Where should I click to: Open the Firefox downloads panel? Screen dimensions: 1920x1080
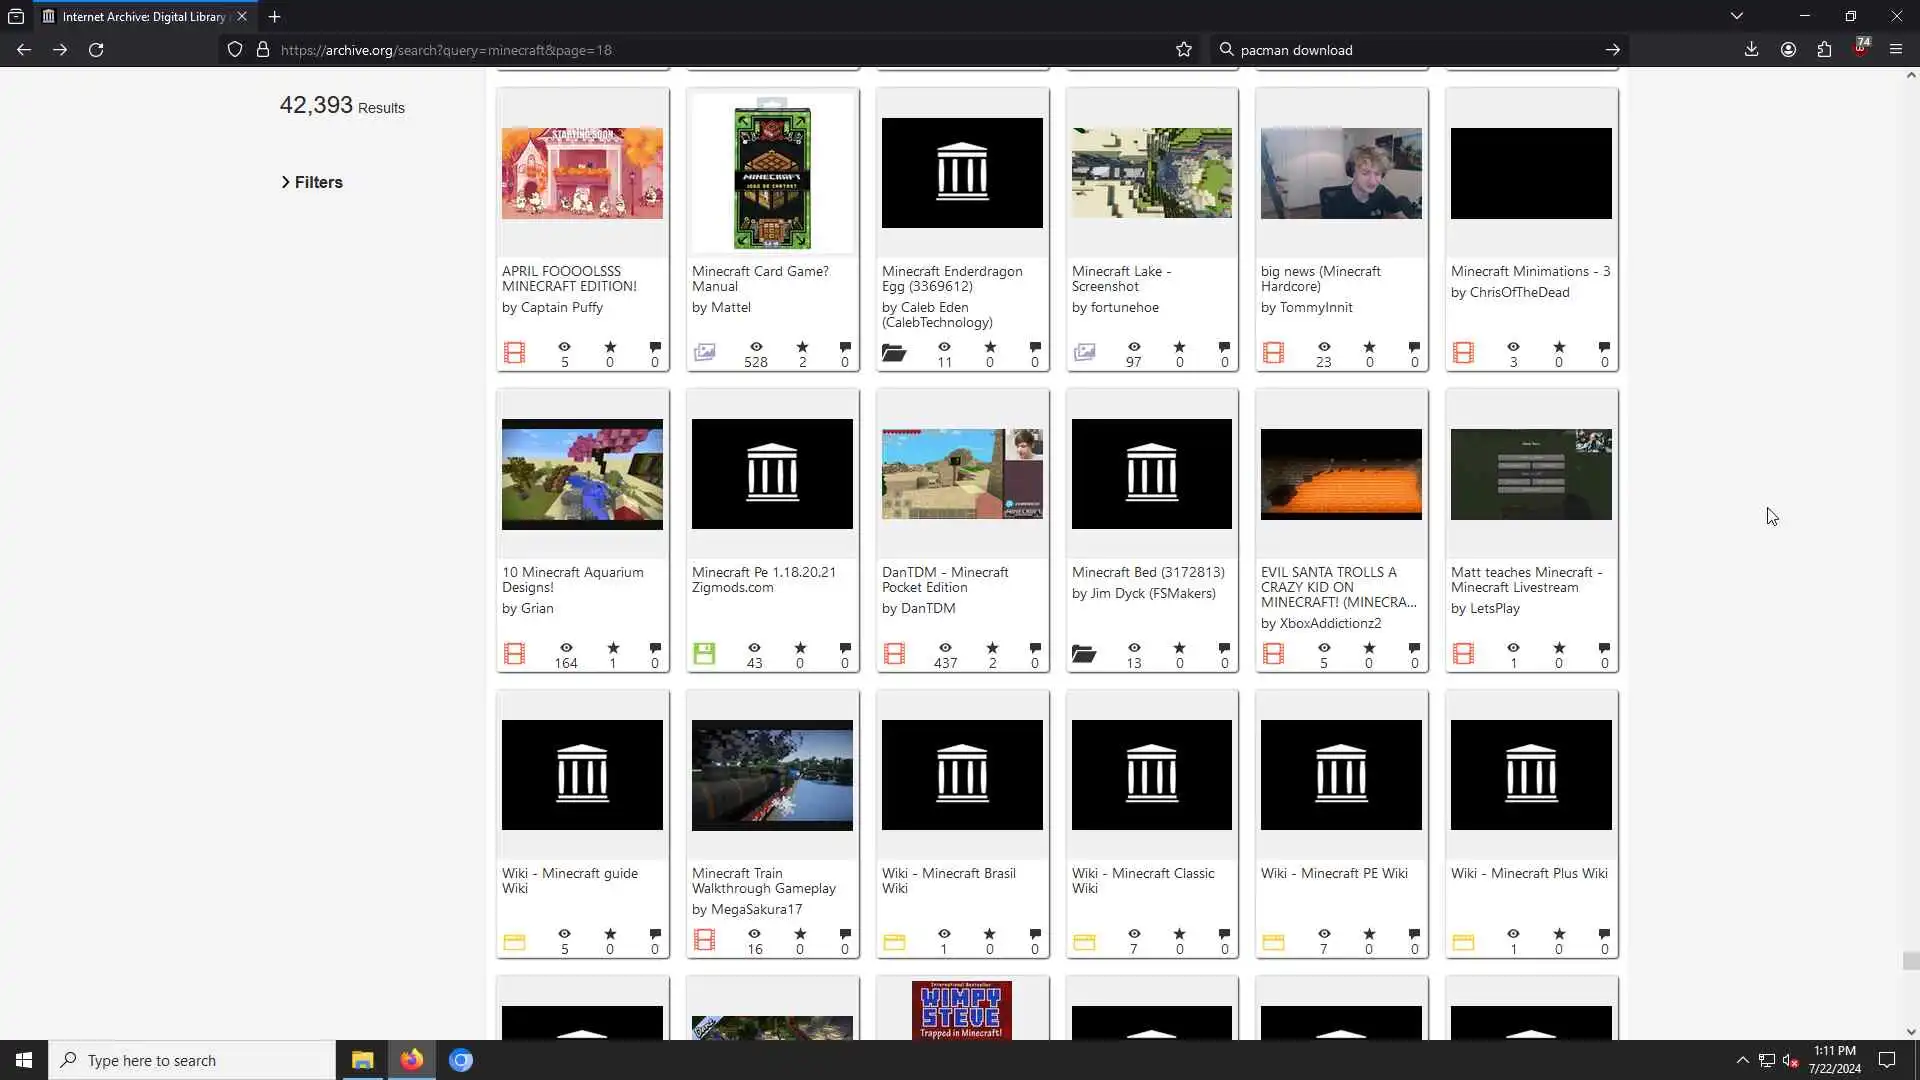point(1751,50)
